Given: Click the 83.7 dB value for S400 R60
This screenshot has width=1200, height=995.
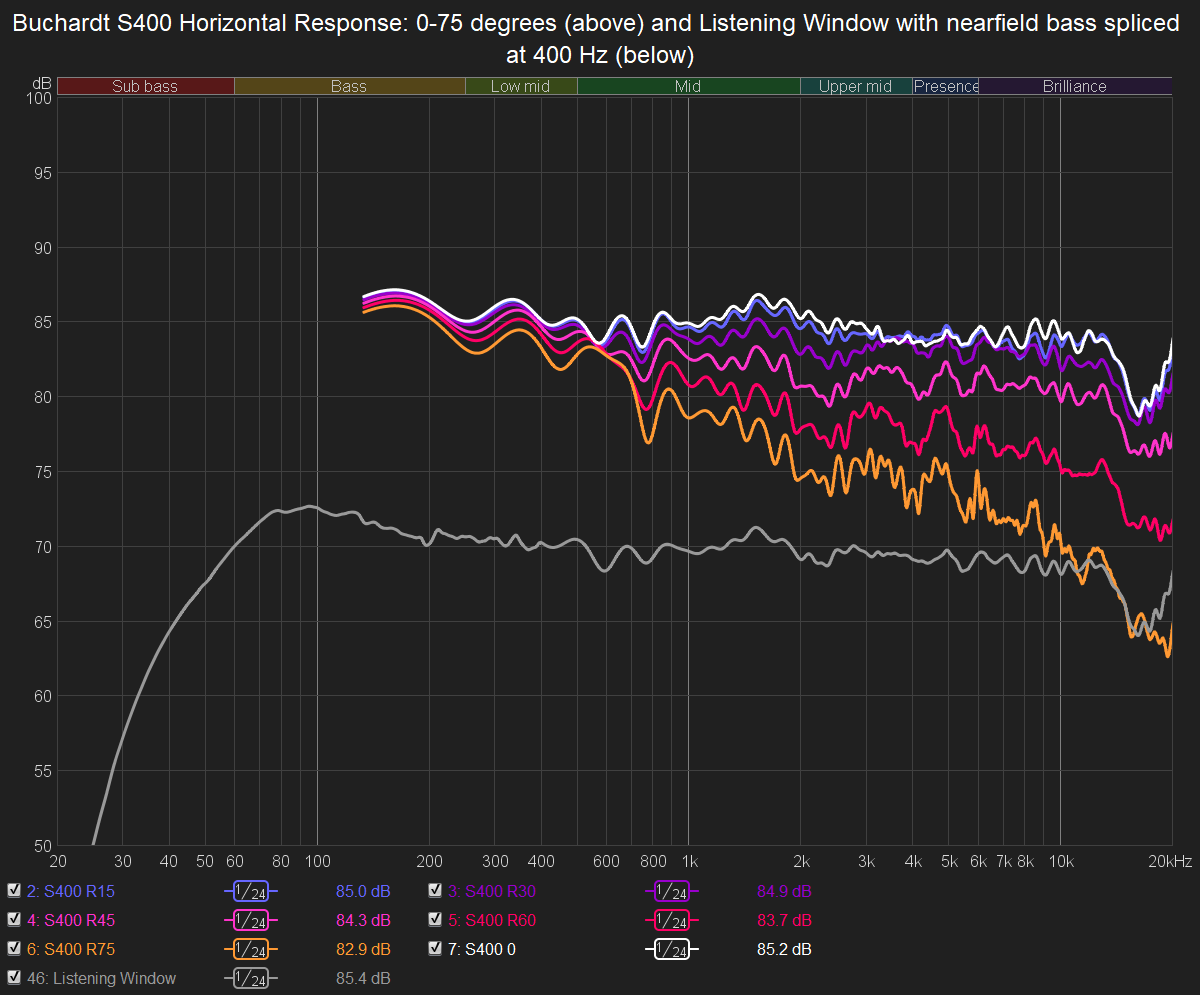Looking at the screenshot, I should click(x=784, y=919).
